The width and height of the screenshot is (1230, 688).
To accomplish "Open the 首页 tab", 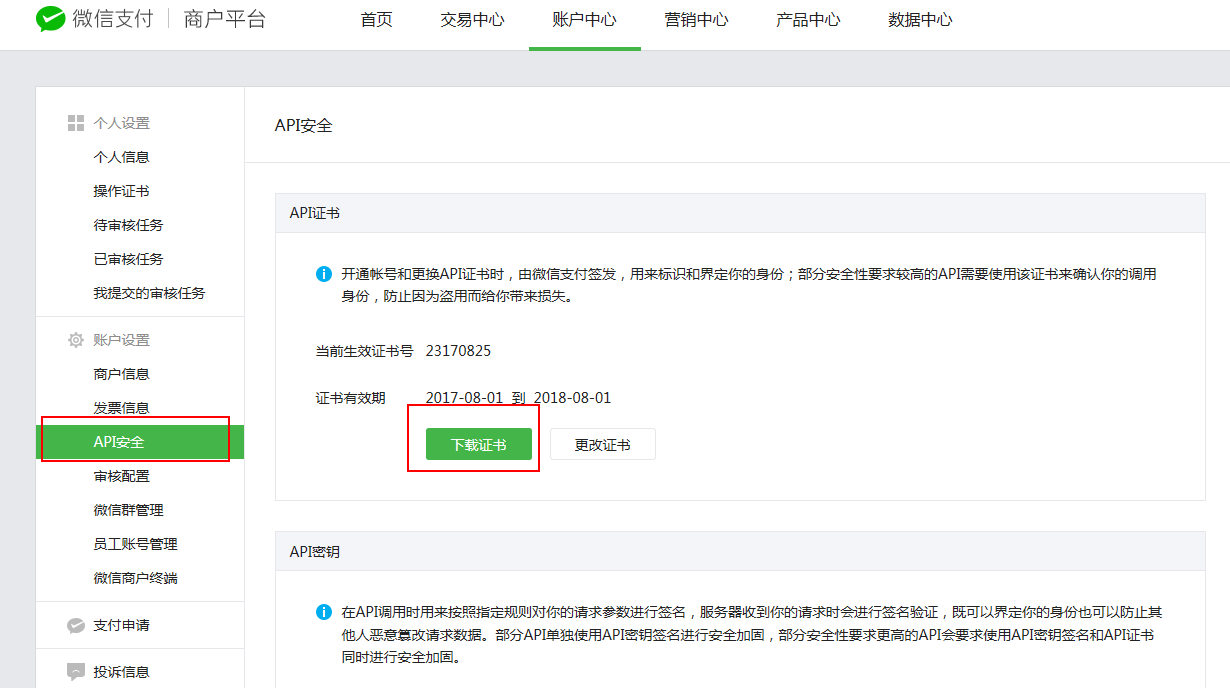I will pyautogui.click(x=377, y=20).
